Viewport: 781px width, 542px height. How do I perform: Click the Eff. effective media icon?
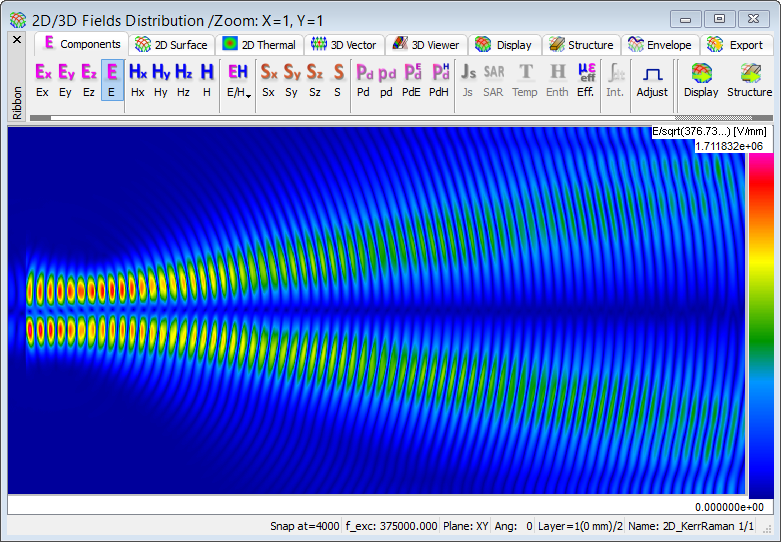(587, 79)
